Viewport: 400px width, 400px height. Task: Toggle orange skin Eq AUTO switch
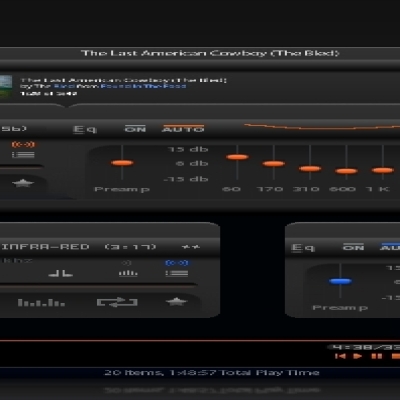click(183, 129)
